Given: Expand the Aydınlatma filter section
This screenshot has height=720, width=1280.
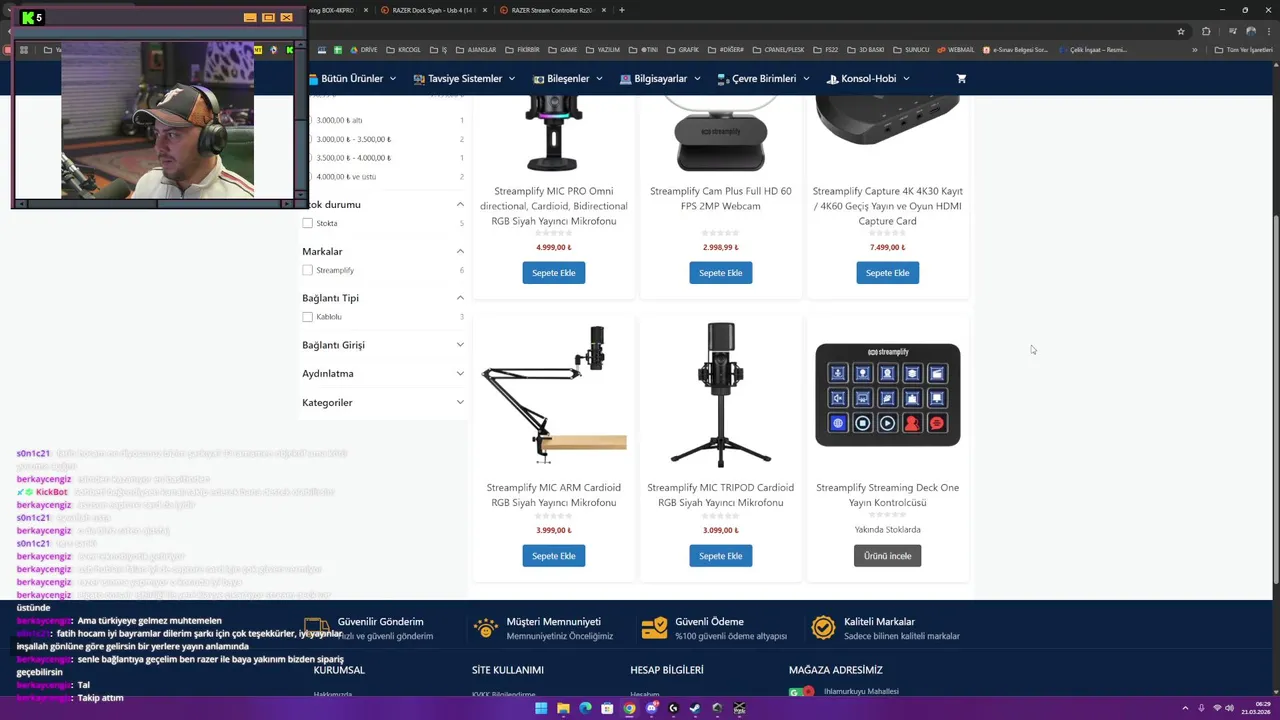Looking at the screenshot, I should 460,373.
